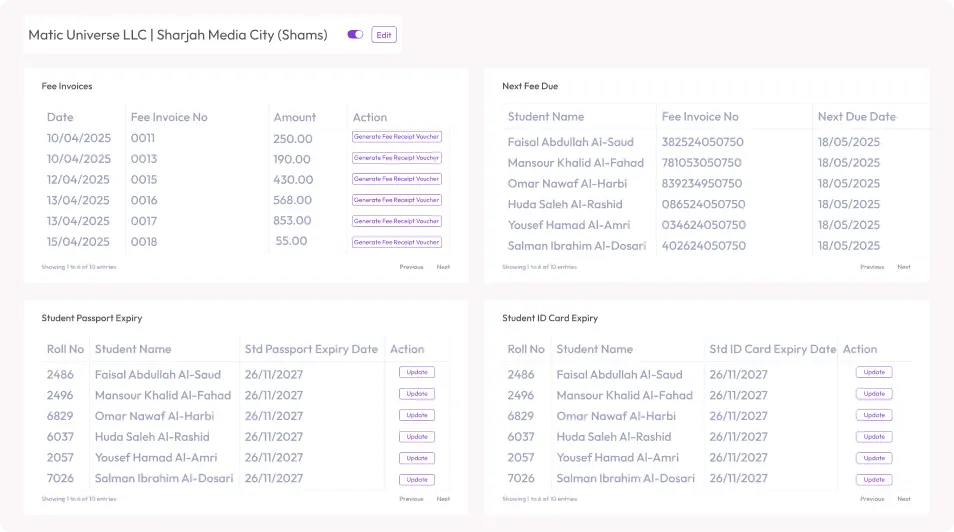Generate fee receipt voucher for invoice 0011
This screenshot has width=954, height=532.
click(x=396, y=137)
